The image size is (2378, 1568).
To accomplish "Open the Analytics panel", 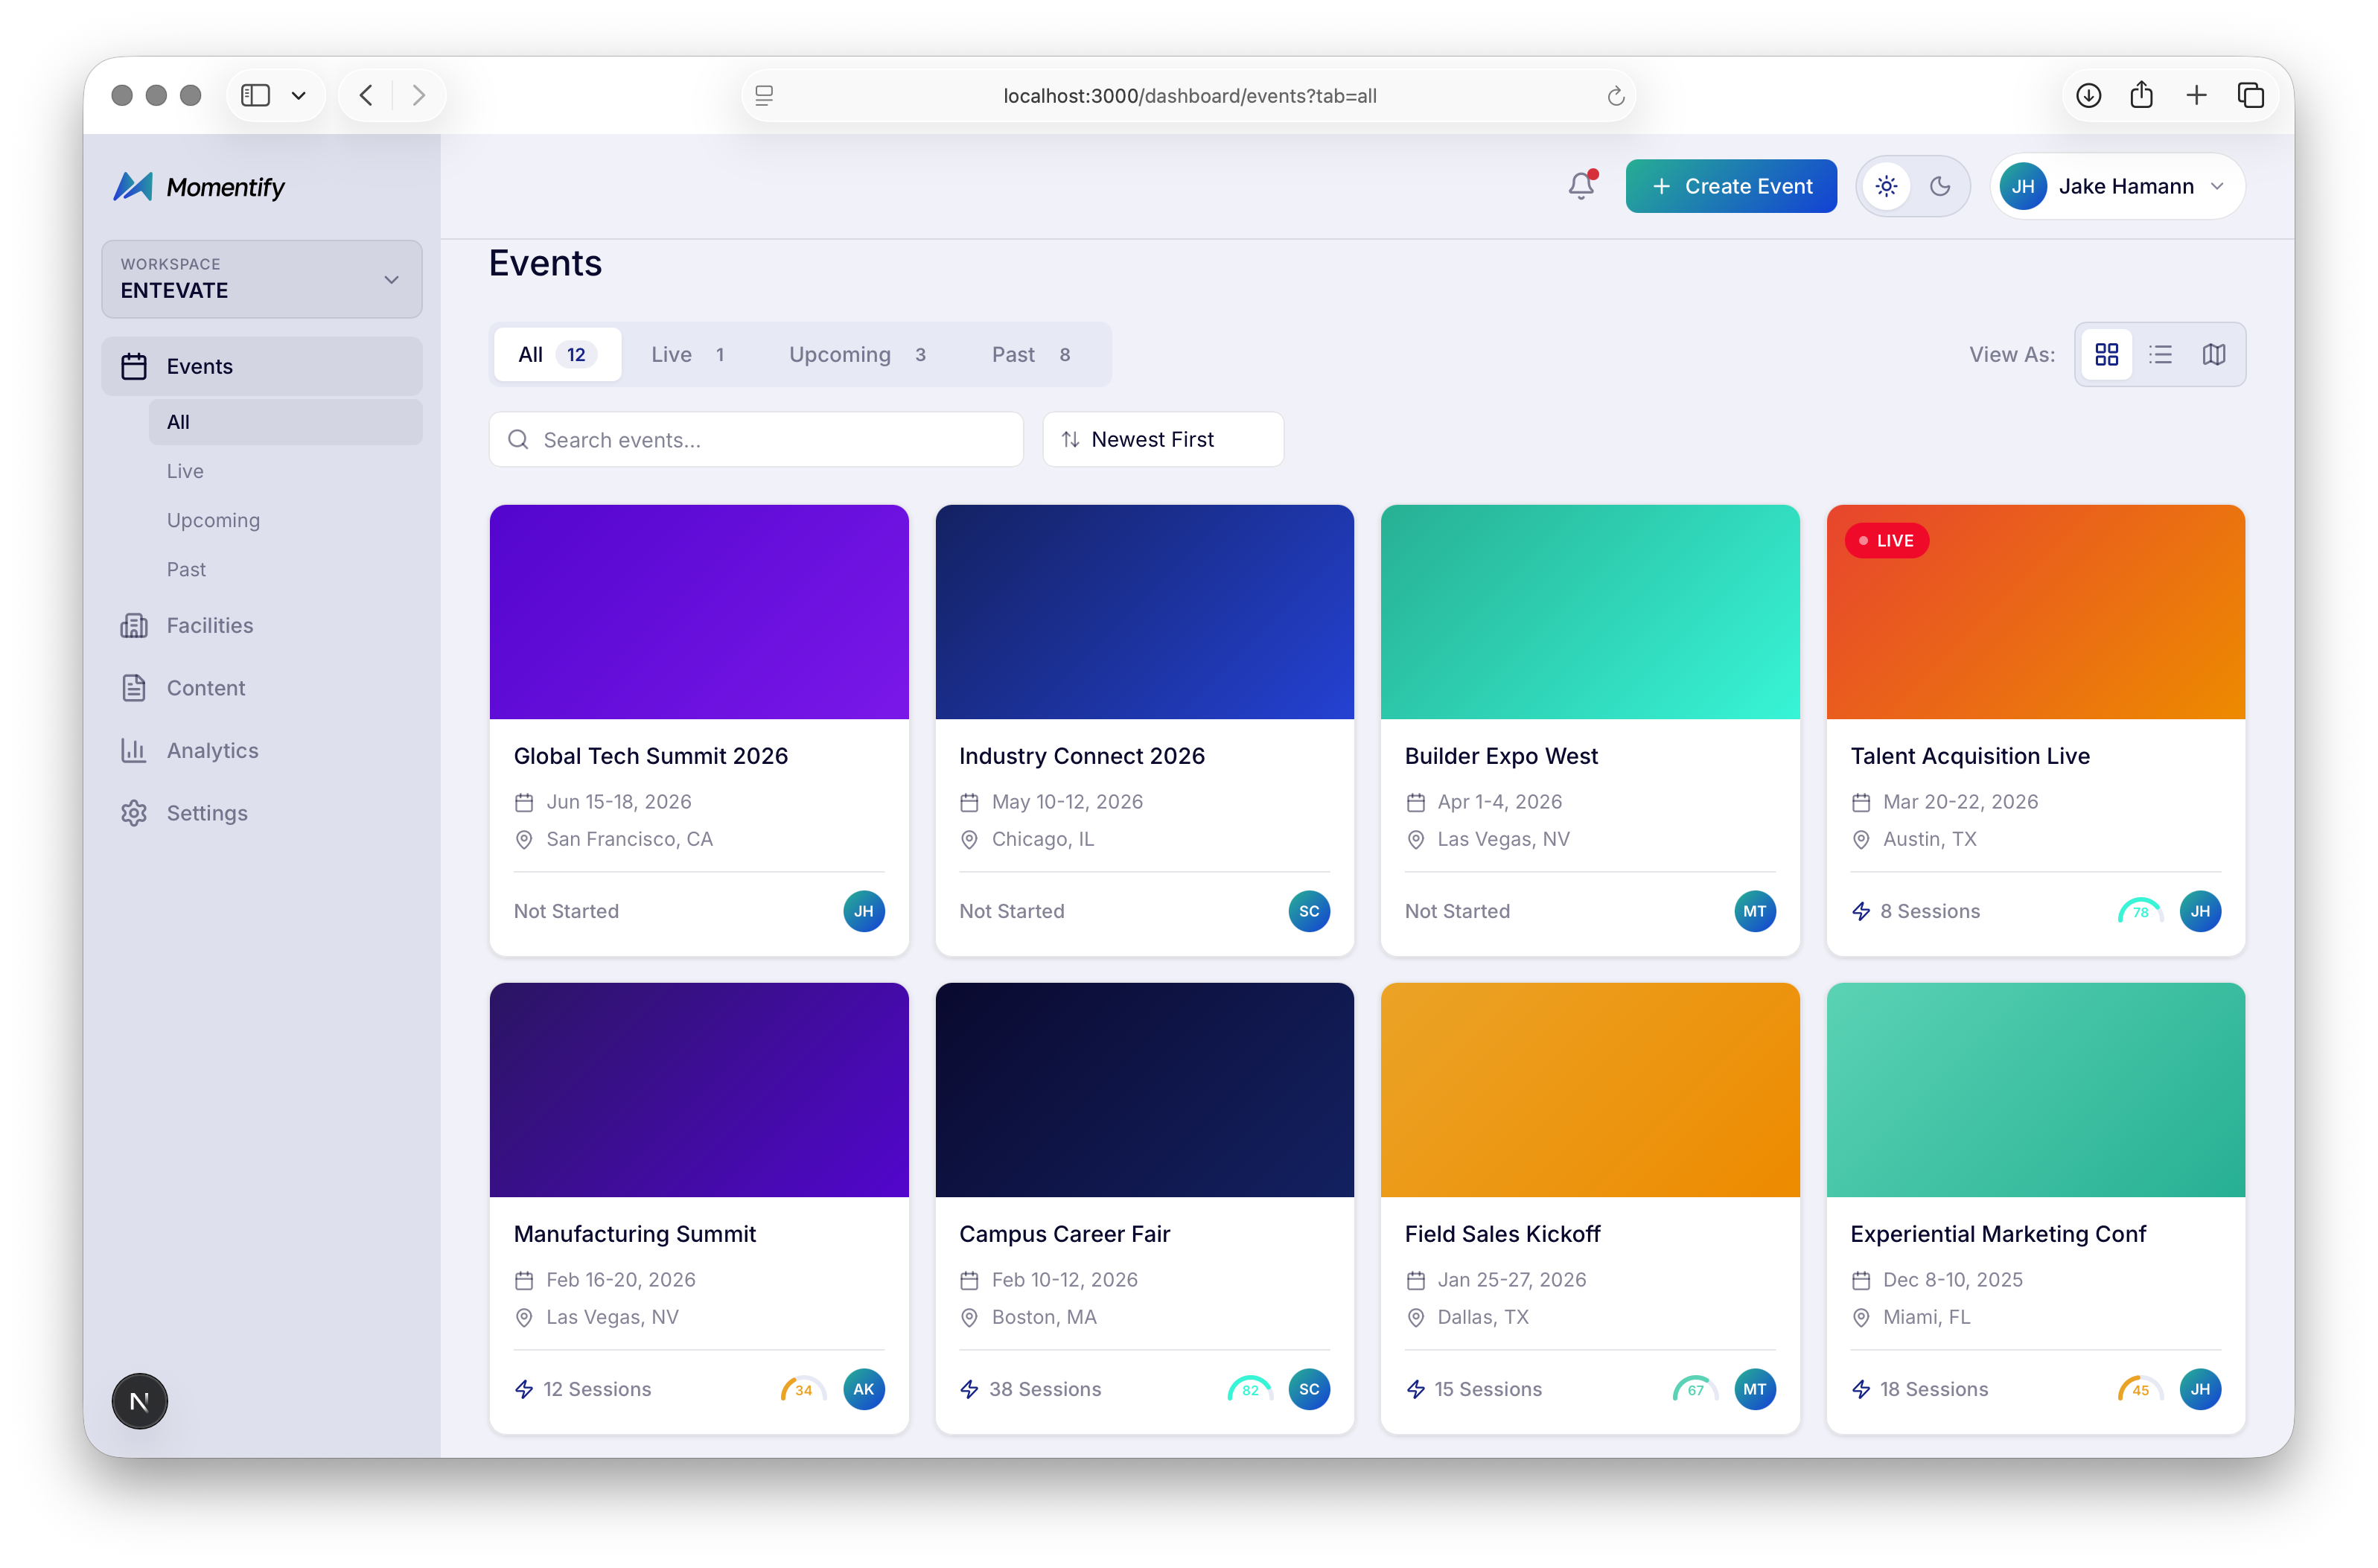I will (212, 750).
